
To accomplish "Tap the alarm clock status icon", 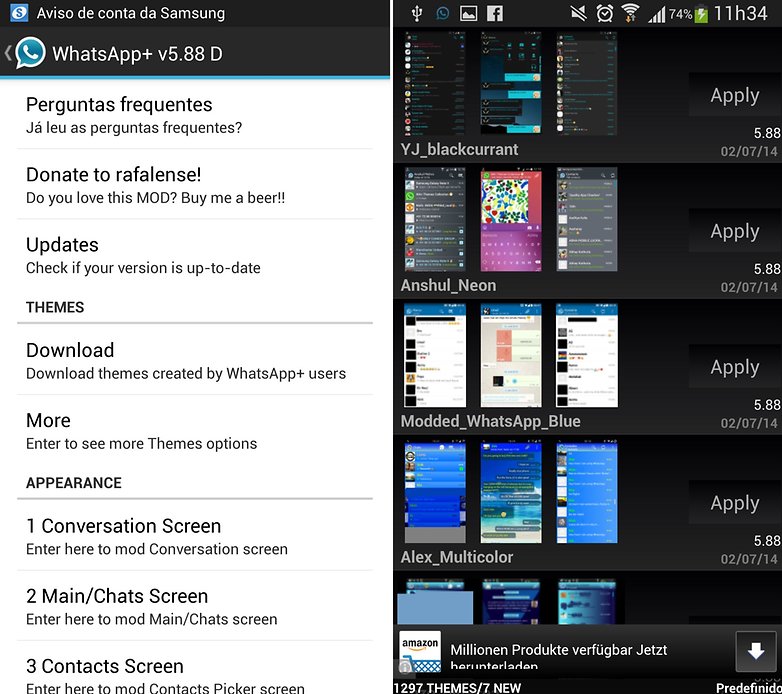I will coord(604,13).
